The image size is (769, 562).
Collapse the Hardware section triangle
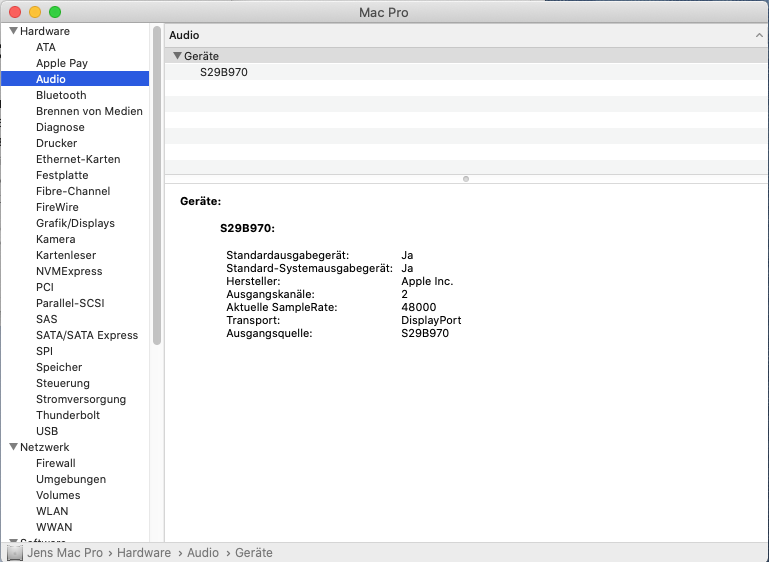point(14,31)
